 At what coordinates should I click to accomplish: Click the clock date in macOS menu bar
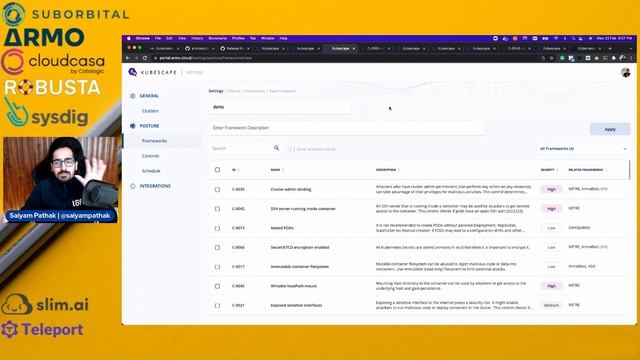(614, 38)
